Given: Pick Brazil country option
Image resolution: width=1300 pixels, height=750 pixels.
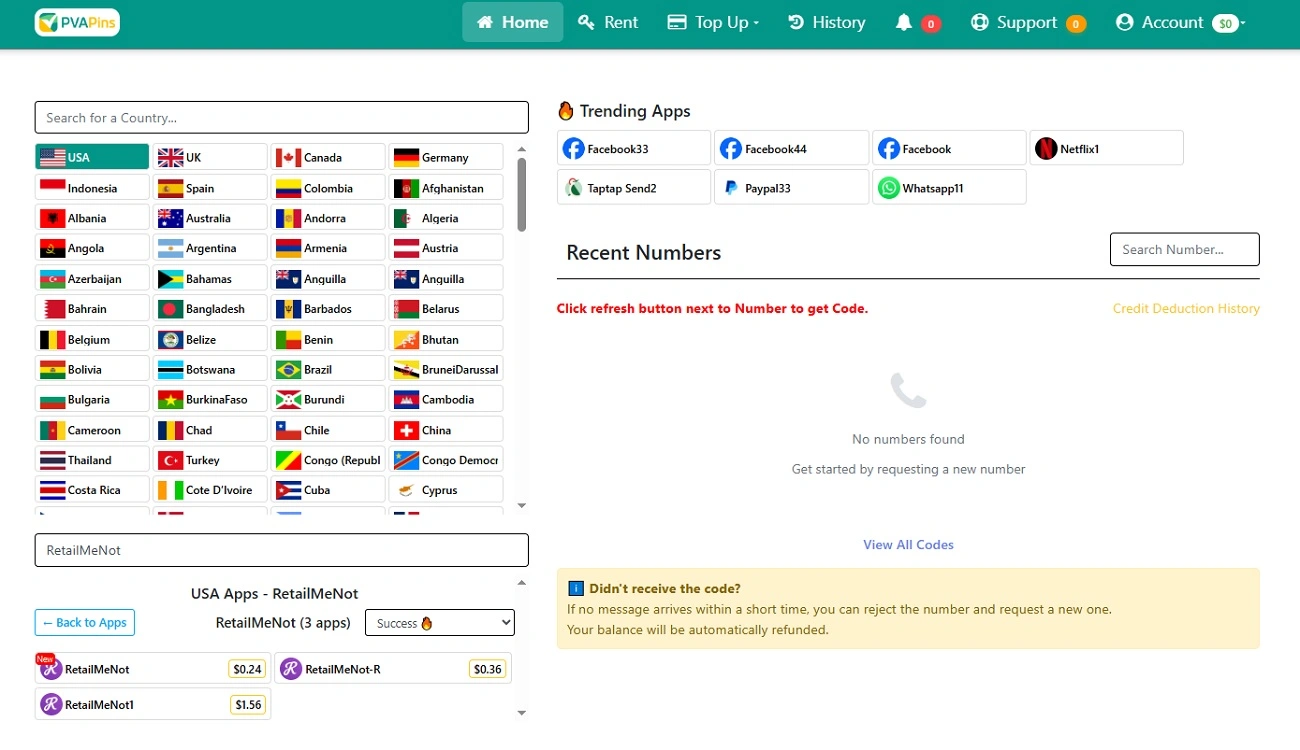Looking at the screenshot, I should (x=328, y=369).
